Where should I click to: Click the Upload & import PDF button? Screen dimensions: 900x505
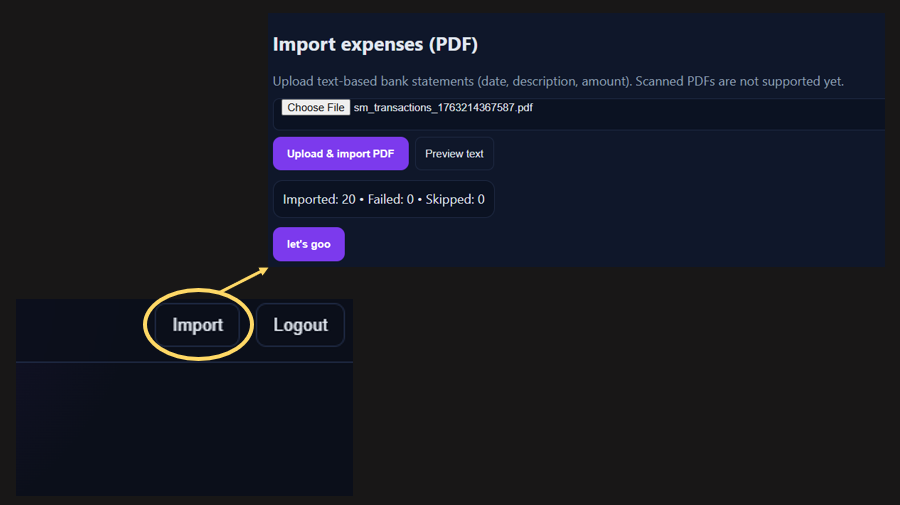pos(340,154)
